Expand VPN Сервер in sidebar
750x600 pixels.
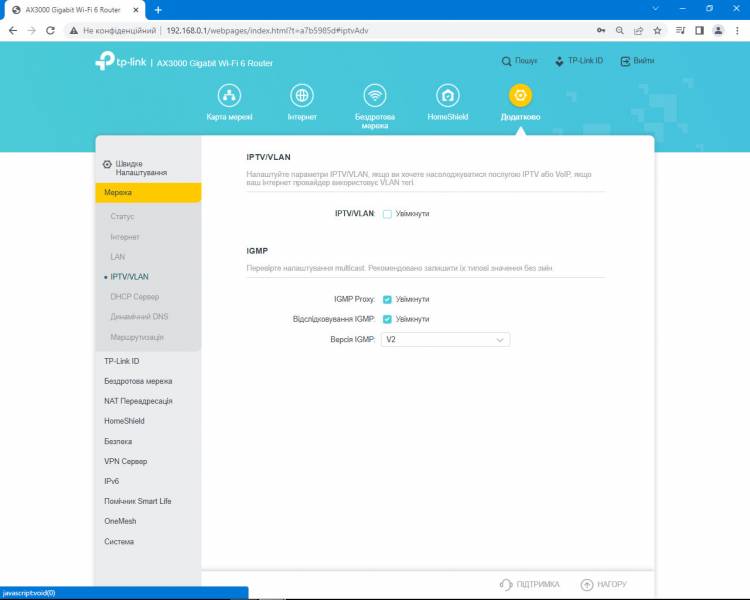(x=126, y=461)
